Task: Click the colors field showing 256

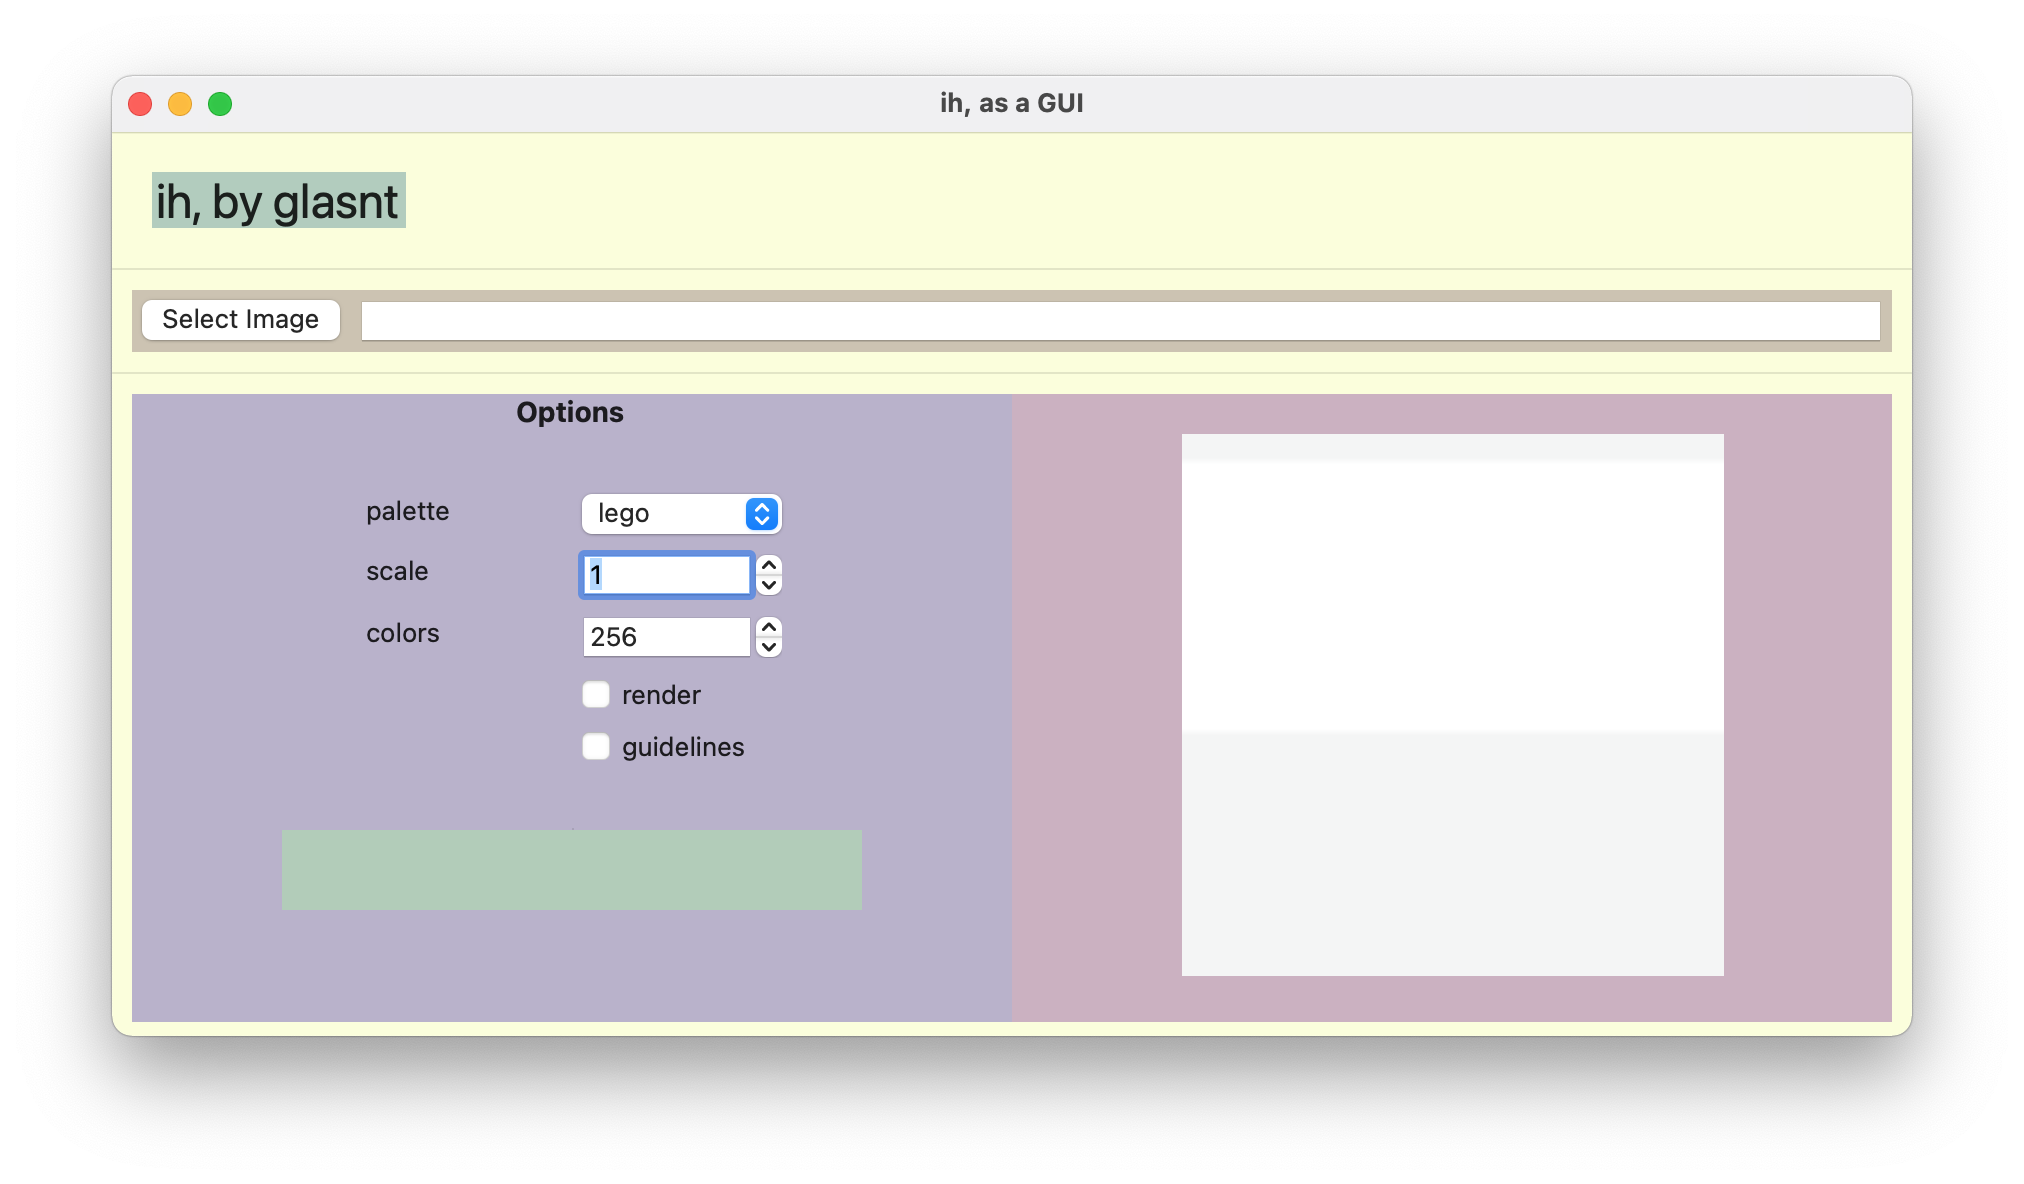Action: 666,637
